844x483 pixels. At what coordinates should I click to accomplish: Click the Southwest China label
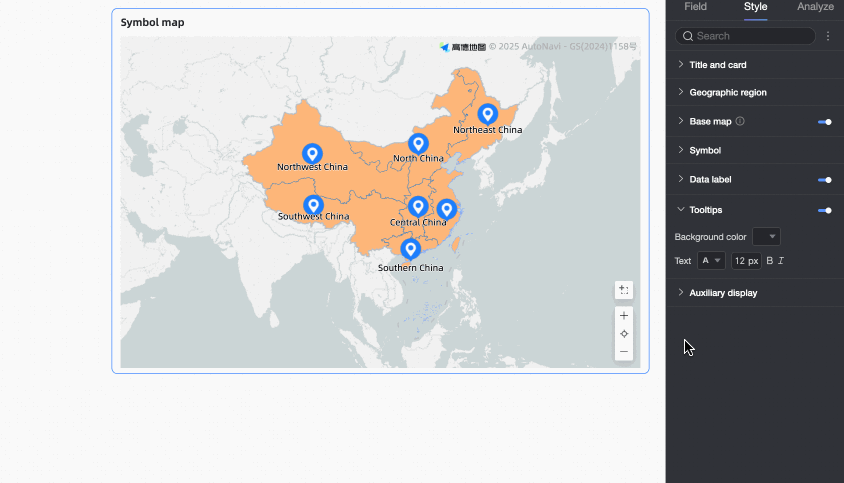tap(313, 216)
